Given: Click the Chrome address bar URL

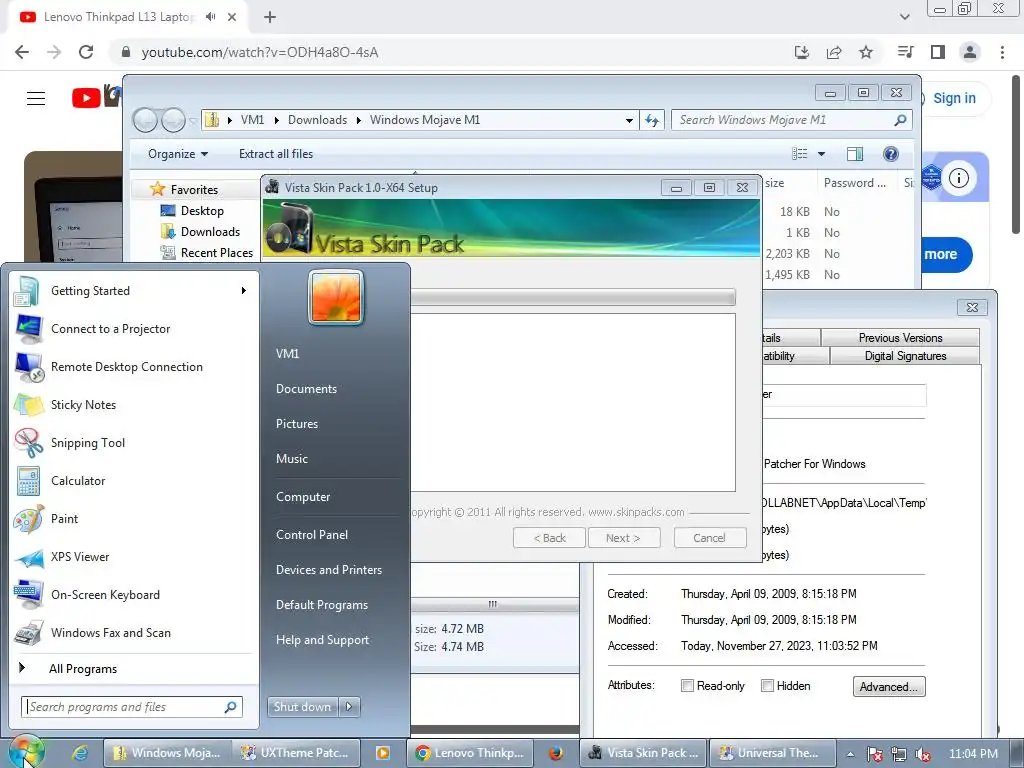Looking at the screenshot, I should coord(259,52).
